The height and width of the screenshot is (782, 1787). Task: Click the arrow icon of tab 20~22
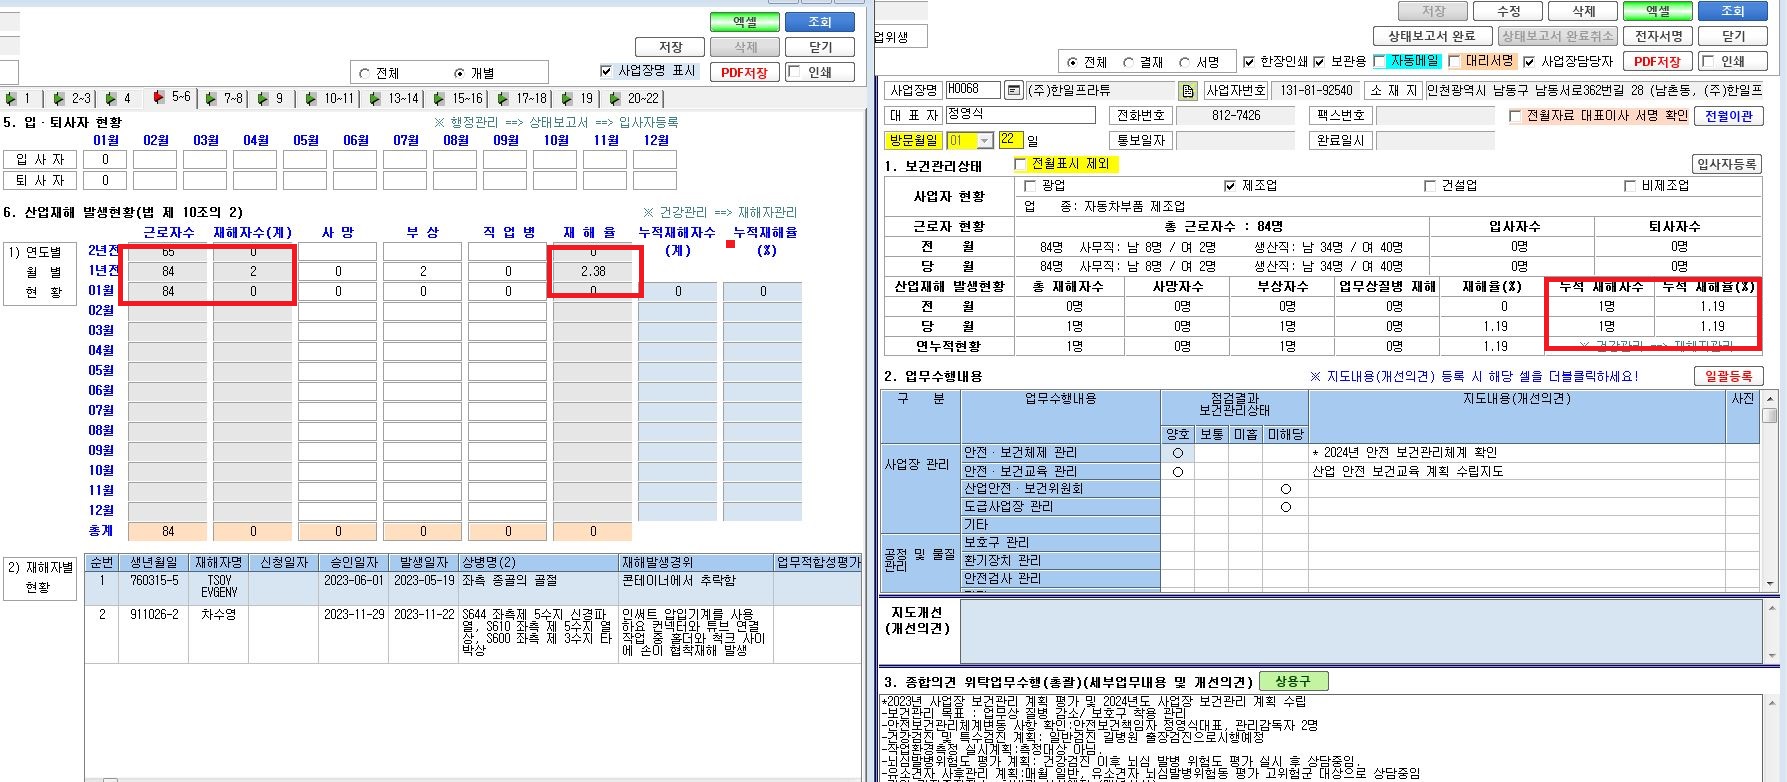coord(614,98)
